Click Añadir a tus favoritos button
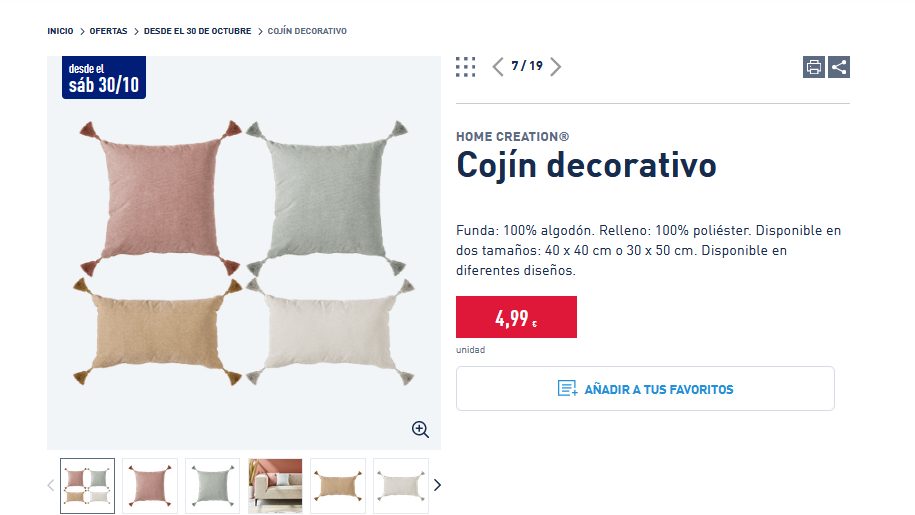This screenshot has height=515, width=915. tap(645, 389)
